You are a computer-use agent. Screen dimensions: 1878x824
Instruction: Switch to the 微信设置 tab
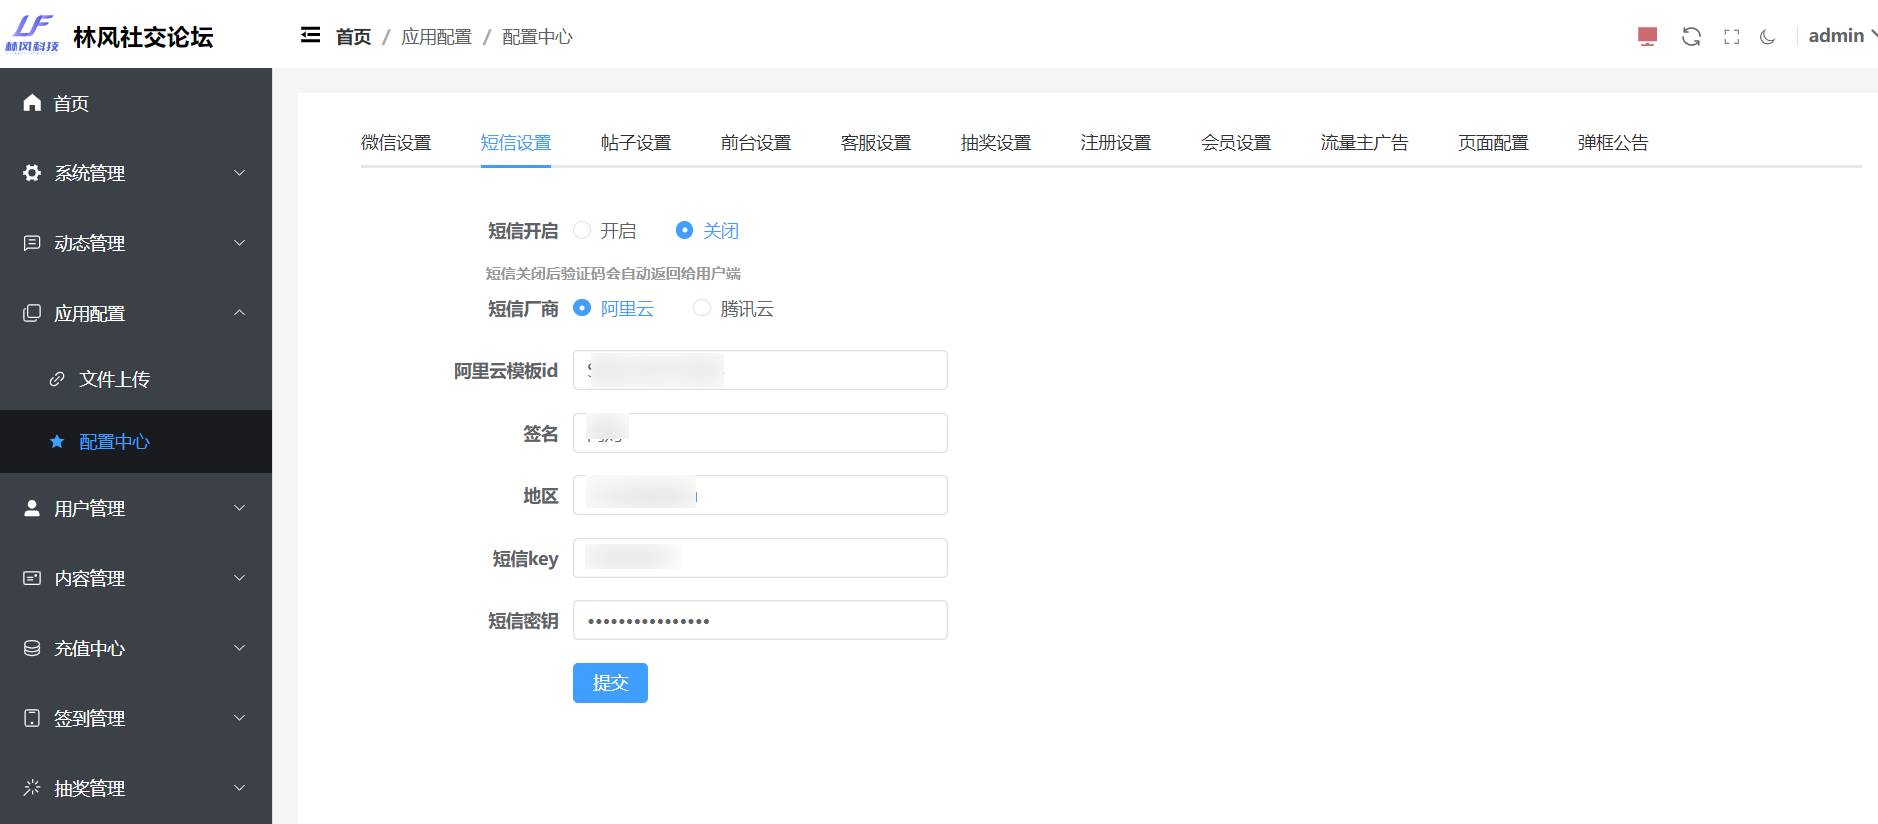pos(396,143)
